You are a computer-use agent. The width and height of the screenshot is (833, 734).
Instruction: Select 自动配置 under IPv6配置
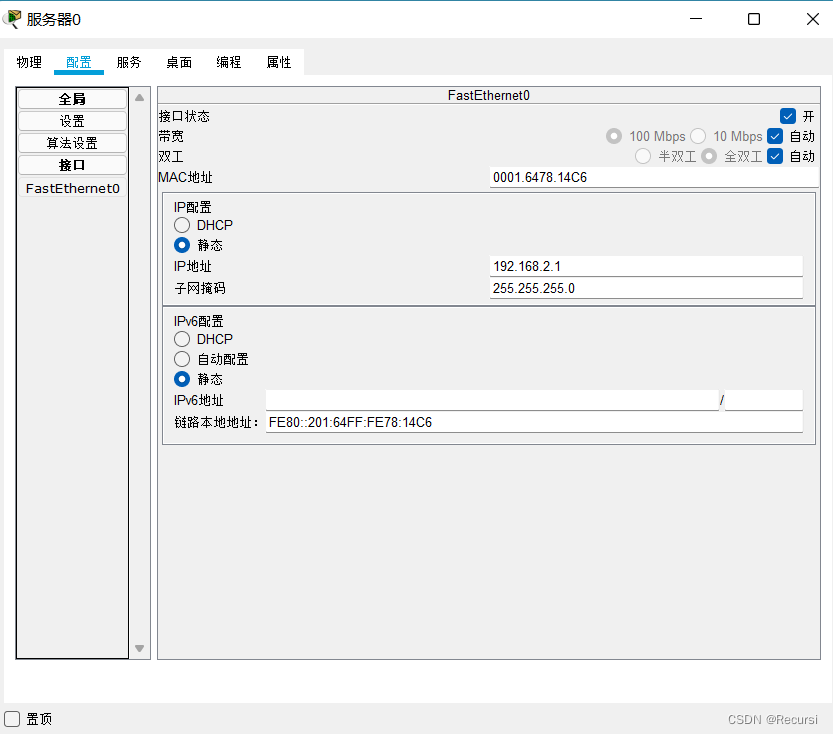click(182, 359)
